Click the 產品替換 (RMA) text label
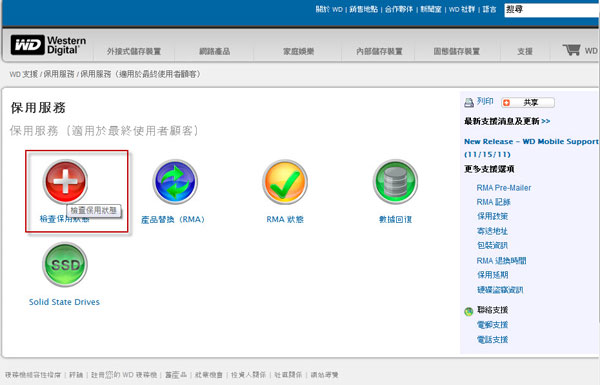The width and height of the screenshot is (600, 385). [173, 220]
